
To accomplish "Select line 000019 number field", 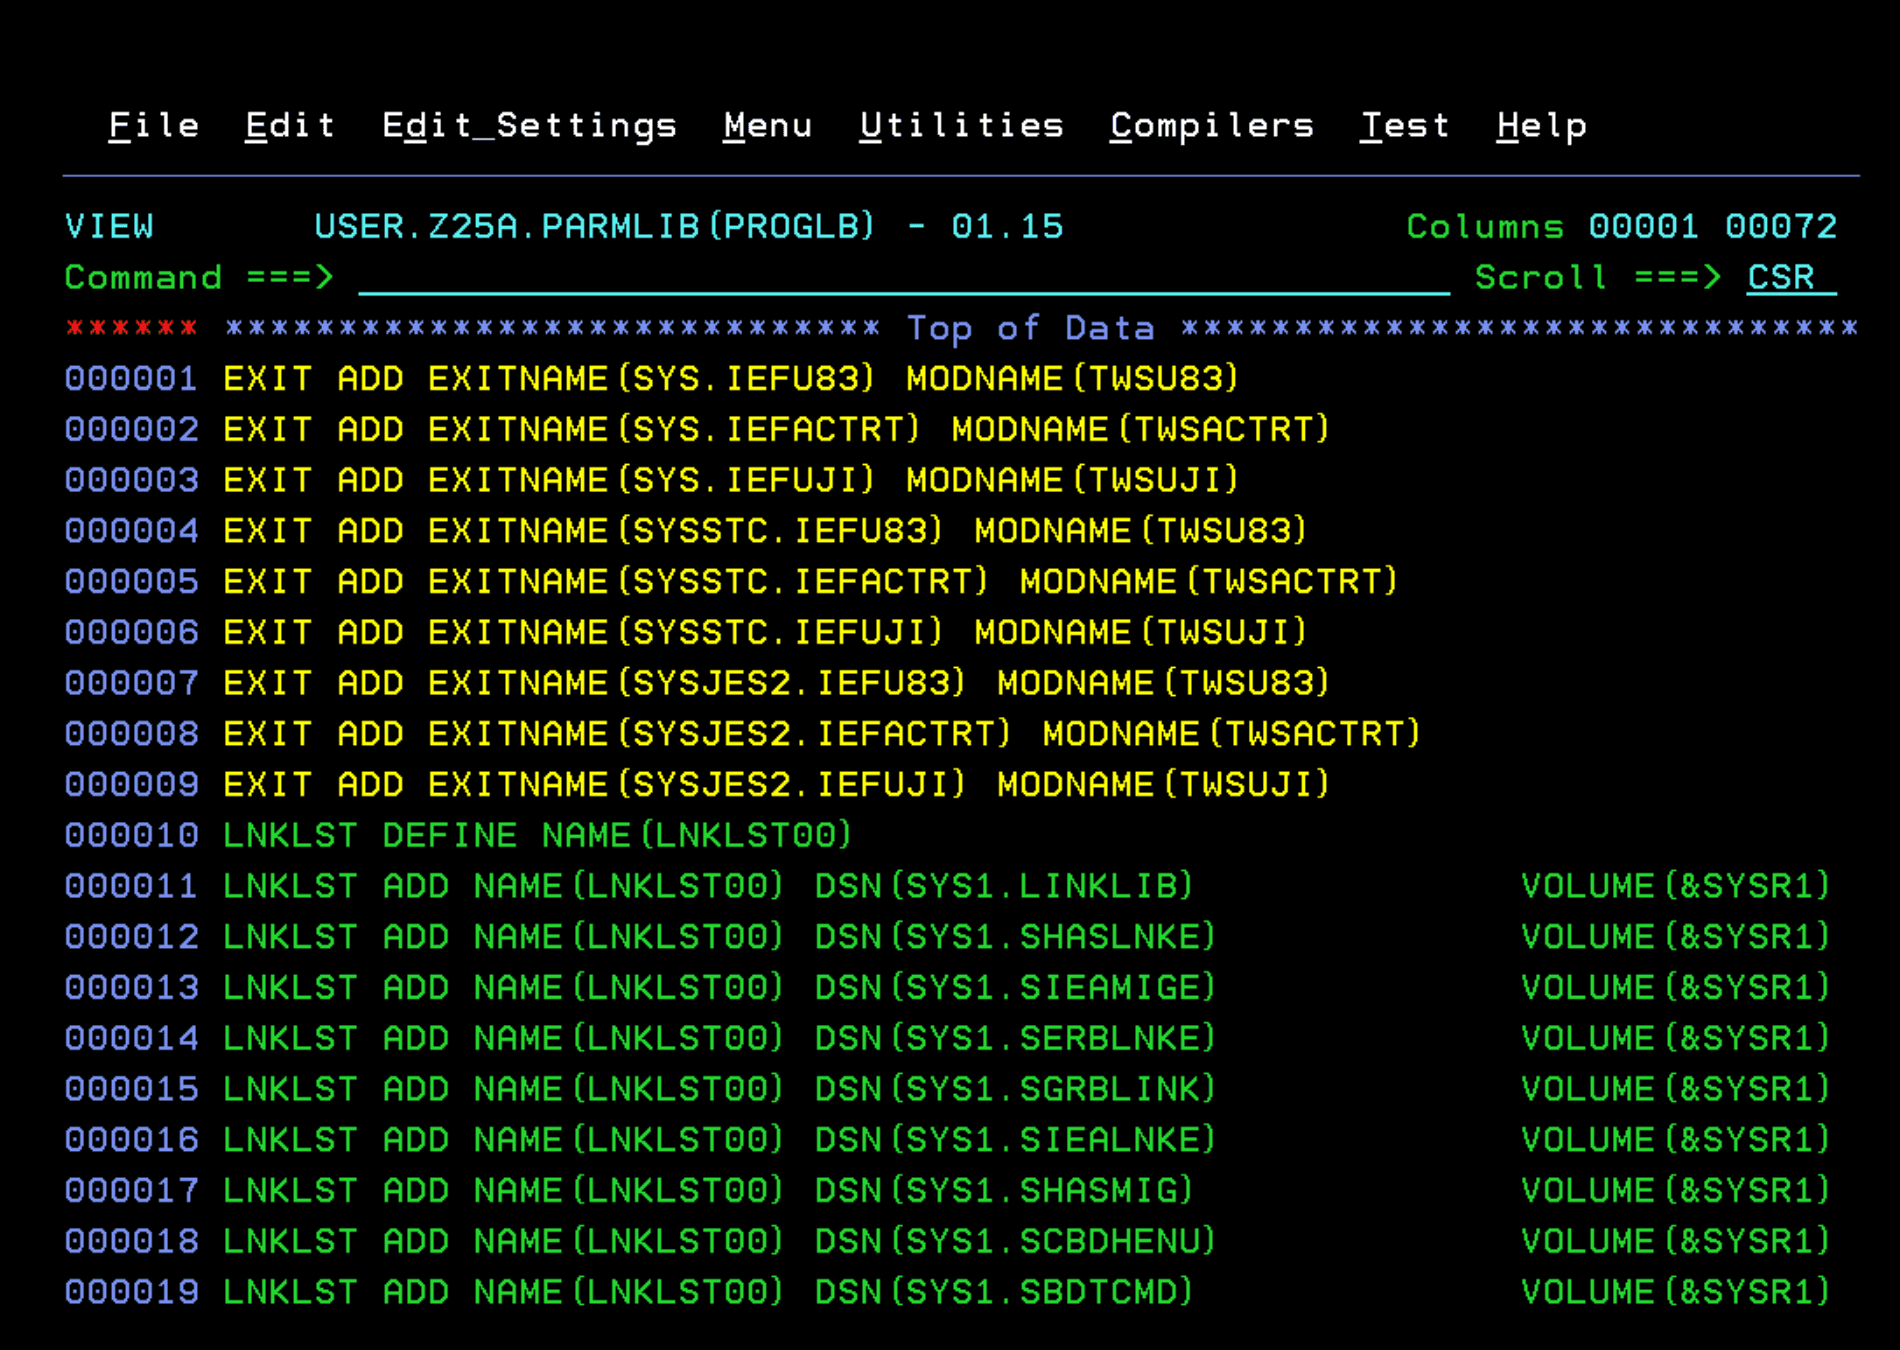I will [131, 1292].
